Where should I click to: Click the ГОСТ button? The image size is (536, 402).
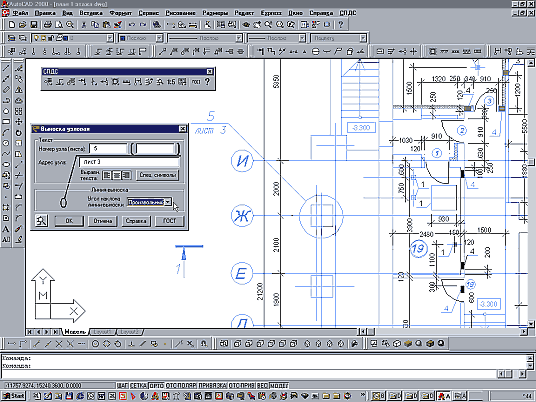click(x=170, y=220)
